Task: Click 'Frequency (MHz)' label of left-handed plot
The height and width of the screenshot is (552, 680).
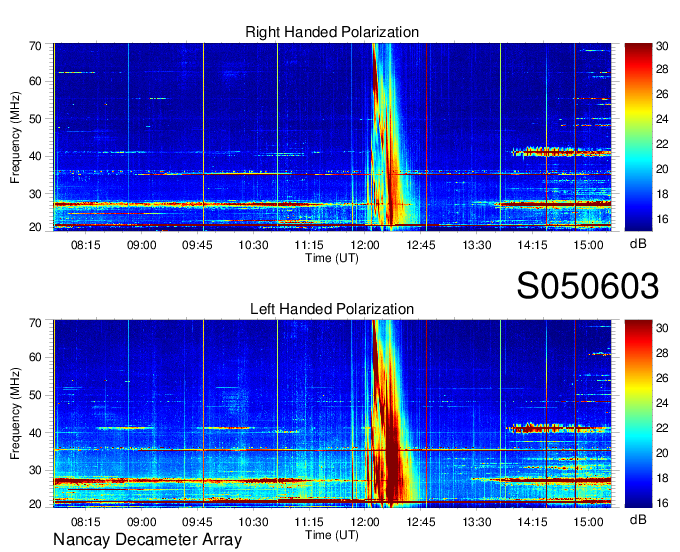Action: coord(15,414)
